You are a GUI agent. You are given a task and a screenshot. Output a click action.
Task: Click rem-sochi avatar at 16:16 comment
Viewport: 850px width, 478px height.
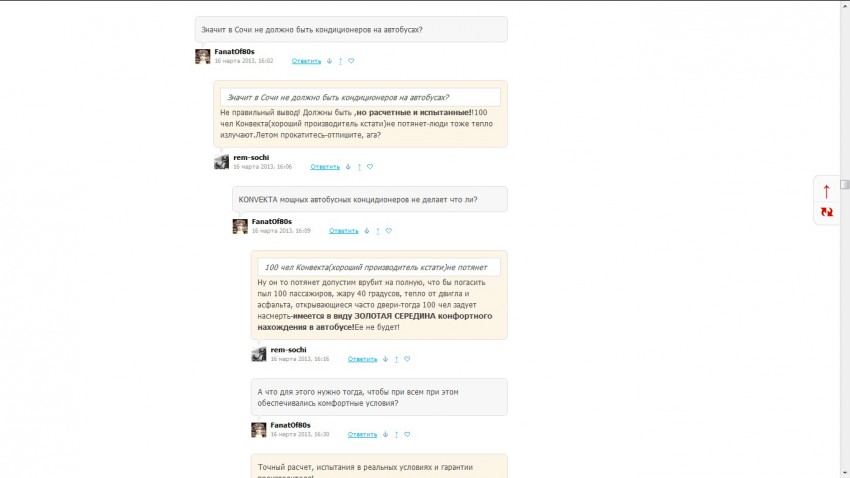coord(259,354)
